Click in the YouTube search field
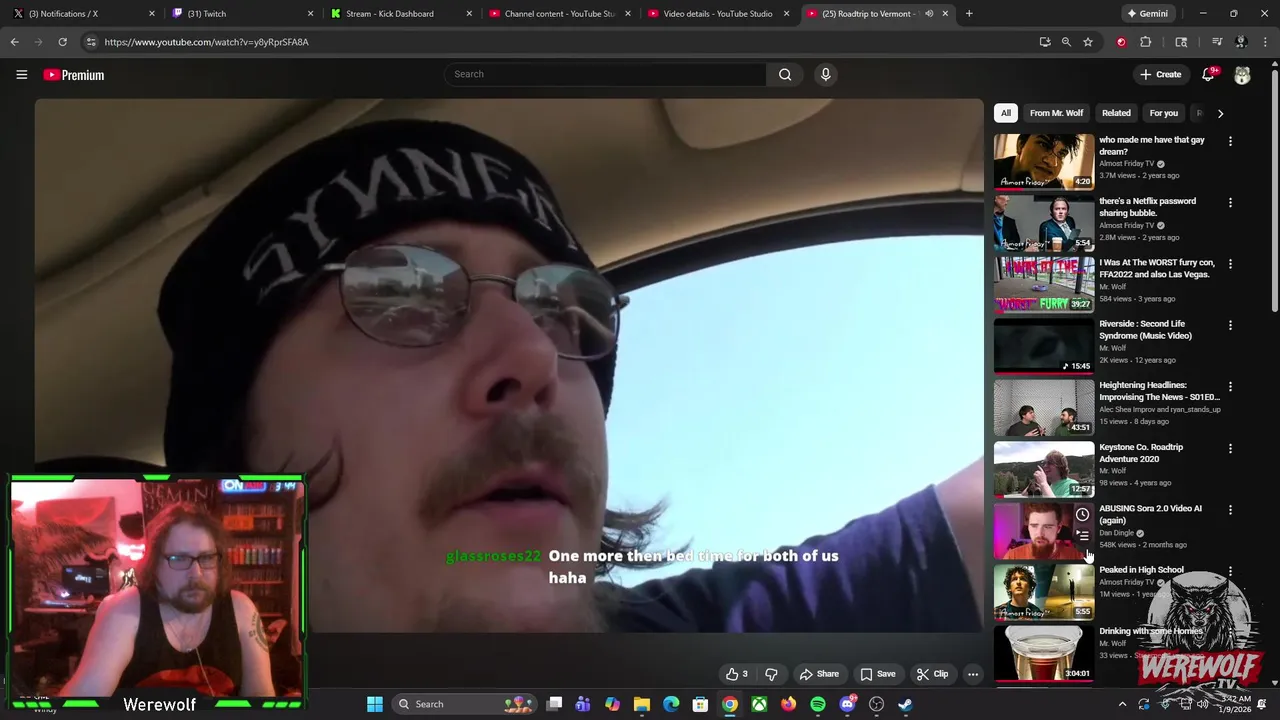The image size is (1280, 720). point(605,74)
